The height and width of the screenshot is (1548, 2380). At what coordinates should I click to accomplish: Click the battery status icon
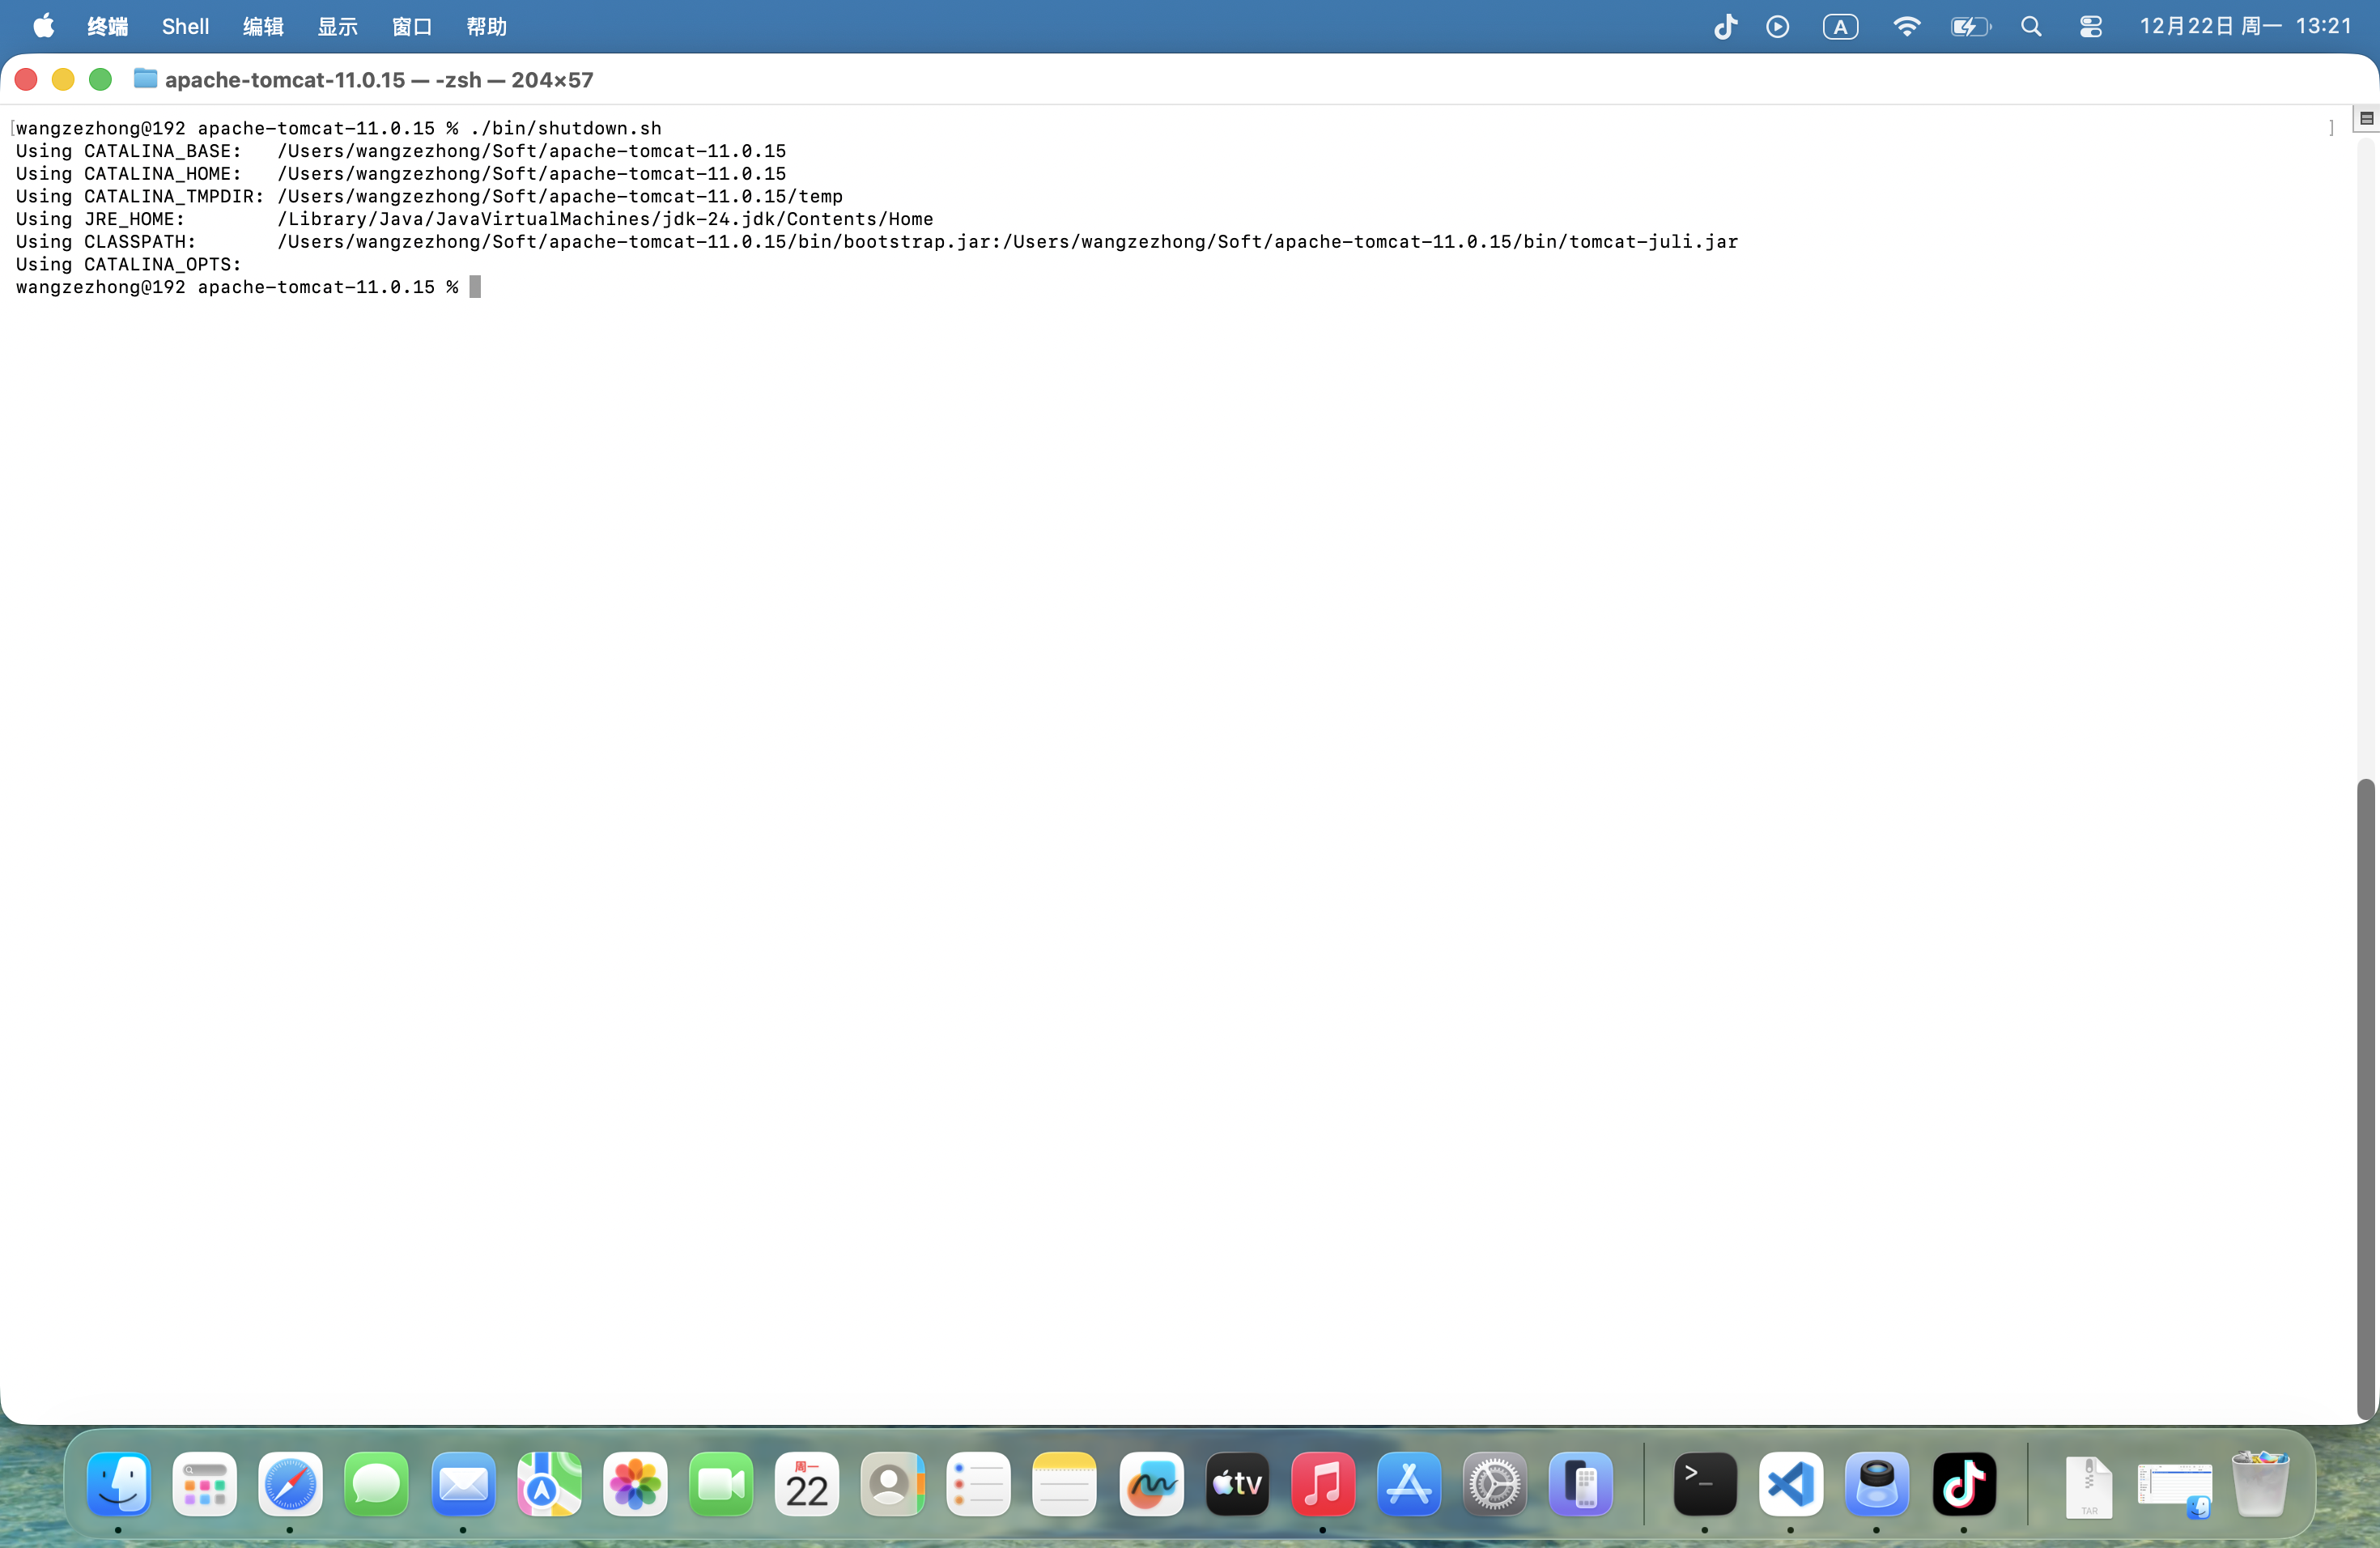[x=1969, y=26]
